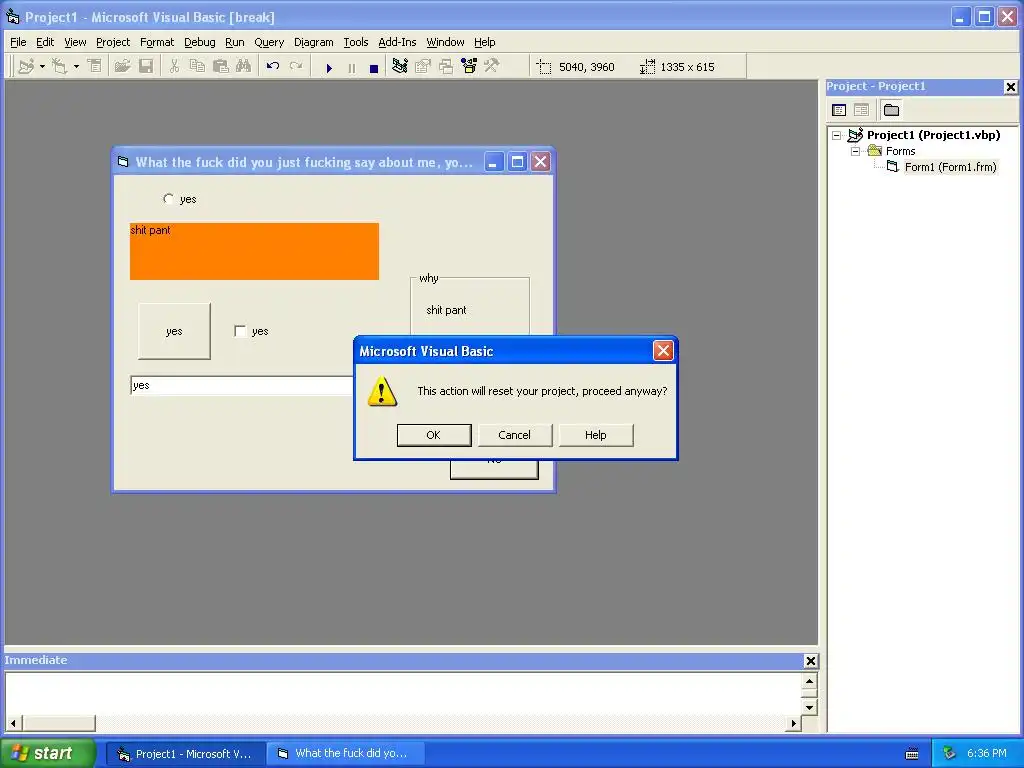Collapse the Project1 (Project1.vbp) tree node

[837, 136]
